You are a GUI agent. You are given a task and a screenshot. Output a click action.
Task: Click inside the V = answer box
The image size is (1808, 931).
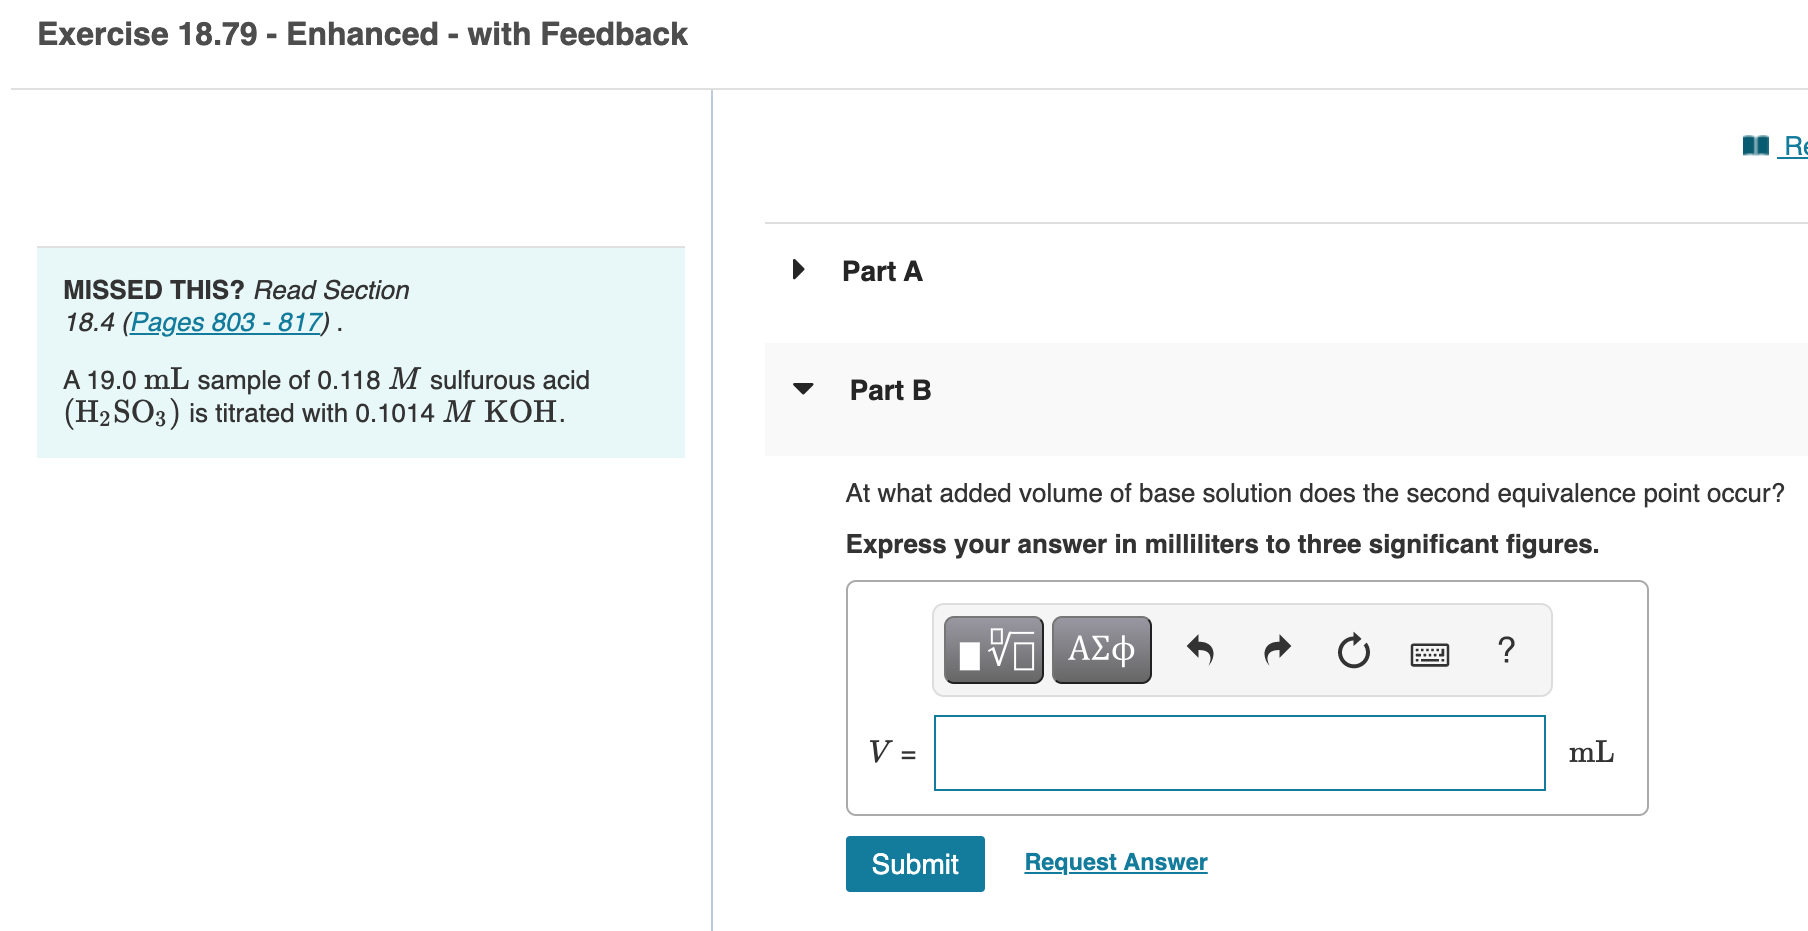pos(1238,752)
